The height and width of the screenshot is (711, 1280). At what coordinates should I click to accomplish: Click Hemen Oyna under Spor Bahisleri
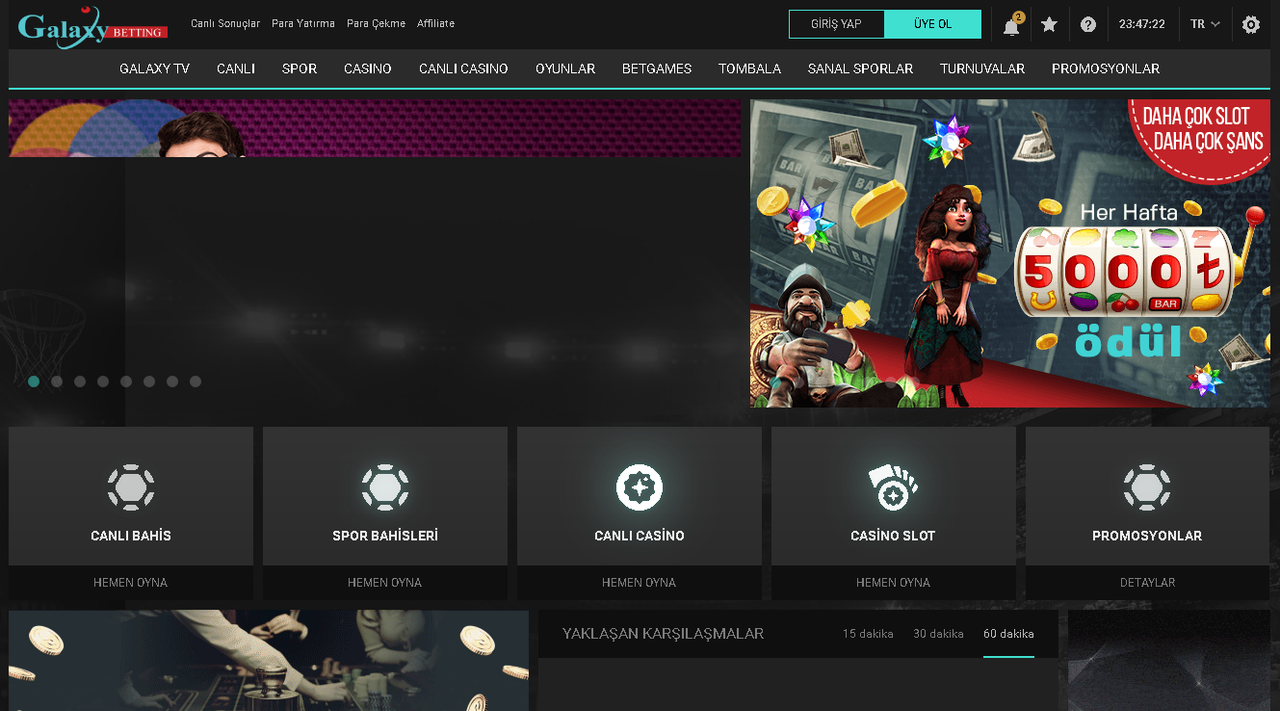pyautogui.click(x=385, y=582)
